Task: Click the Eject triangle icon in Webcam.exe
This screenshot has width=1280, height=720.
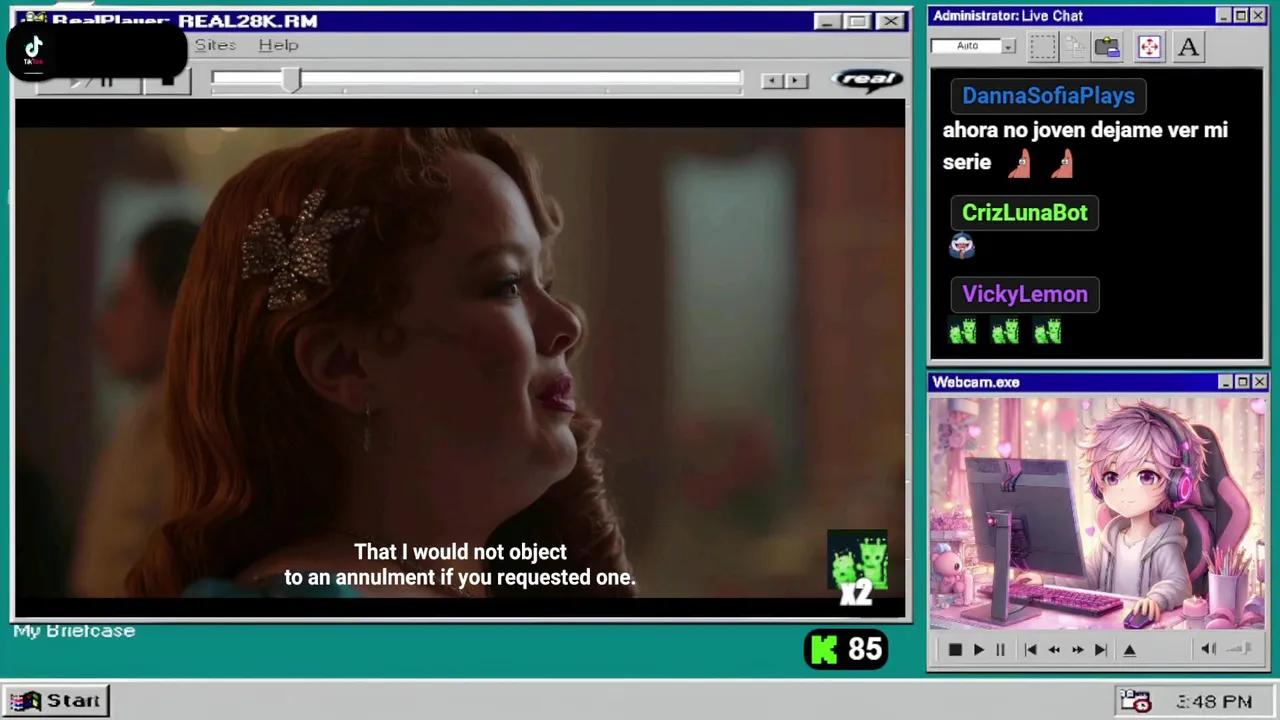Action: coord(1130,650)
